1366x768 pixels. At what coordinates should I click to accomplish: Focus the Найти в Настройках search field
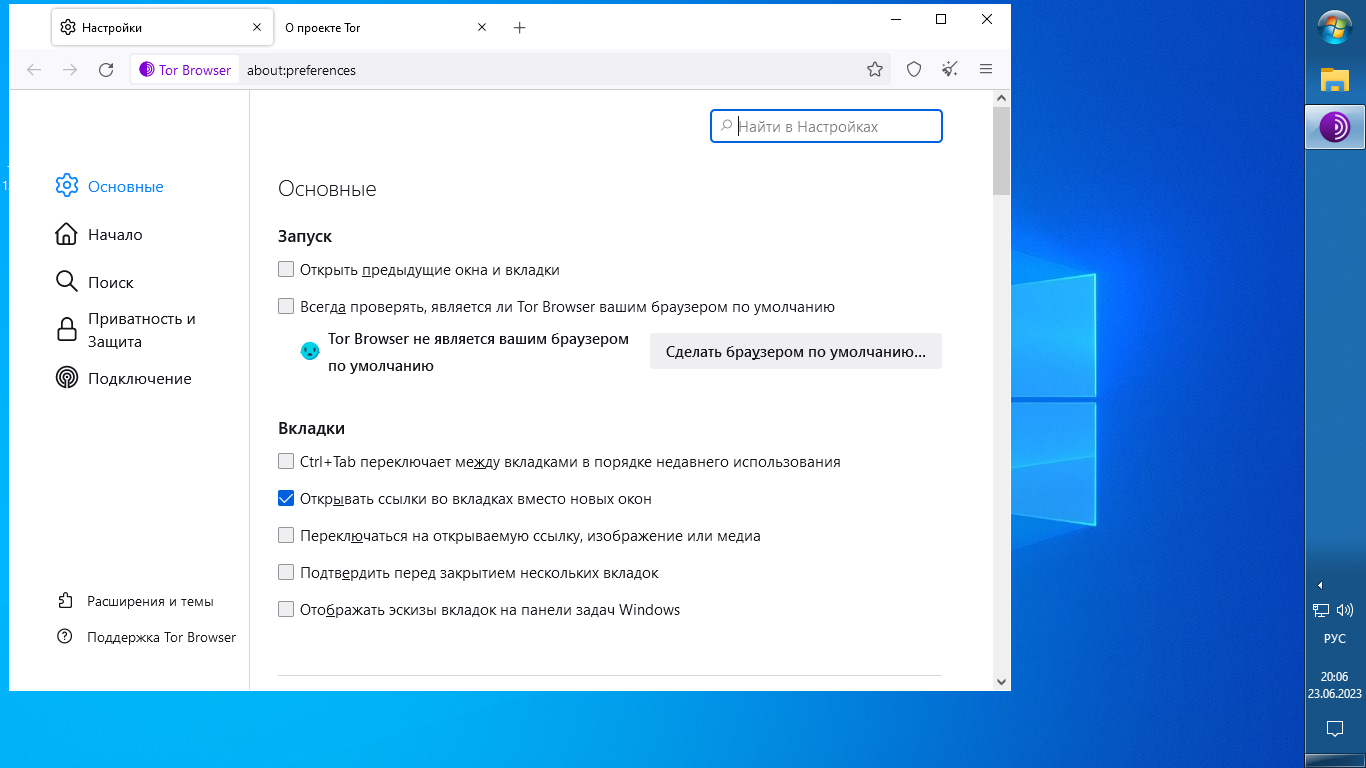point(826,126)
